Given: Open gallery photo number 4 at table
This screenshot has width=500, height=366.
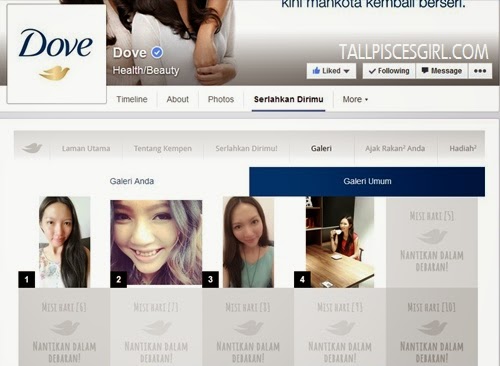Looking at the screenshot, I should point(340,242).
